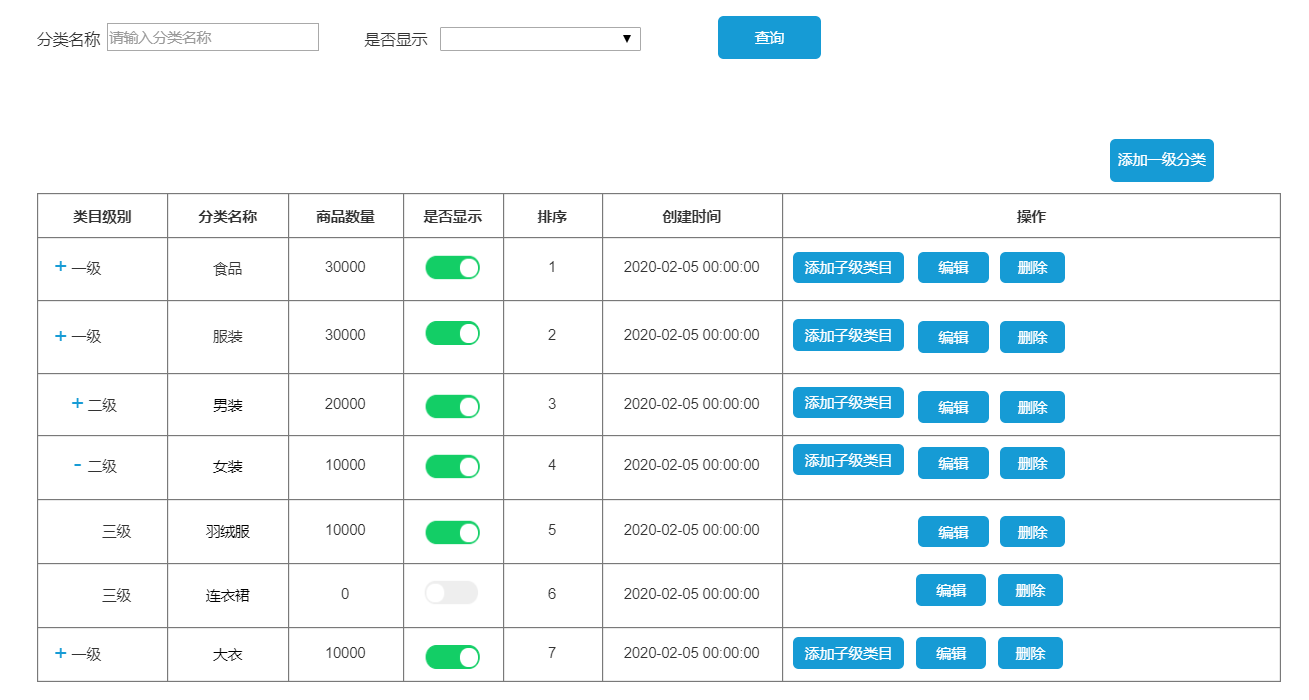Collapse the 女装 second-level category
Screen dimensions: 1309x700
pyautogui.click(x=77, y=464)
